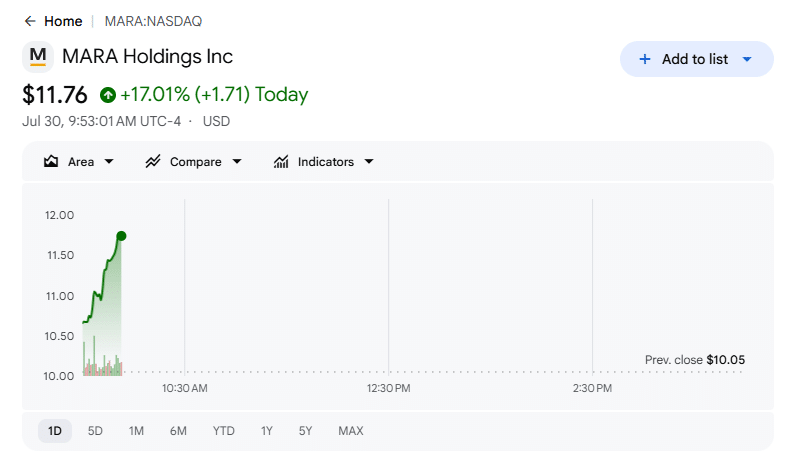This screenshot has width=796, height=461.
Task: Click the 11.50 price axis label
Action: (x=60, y=255)
